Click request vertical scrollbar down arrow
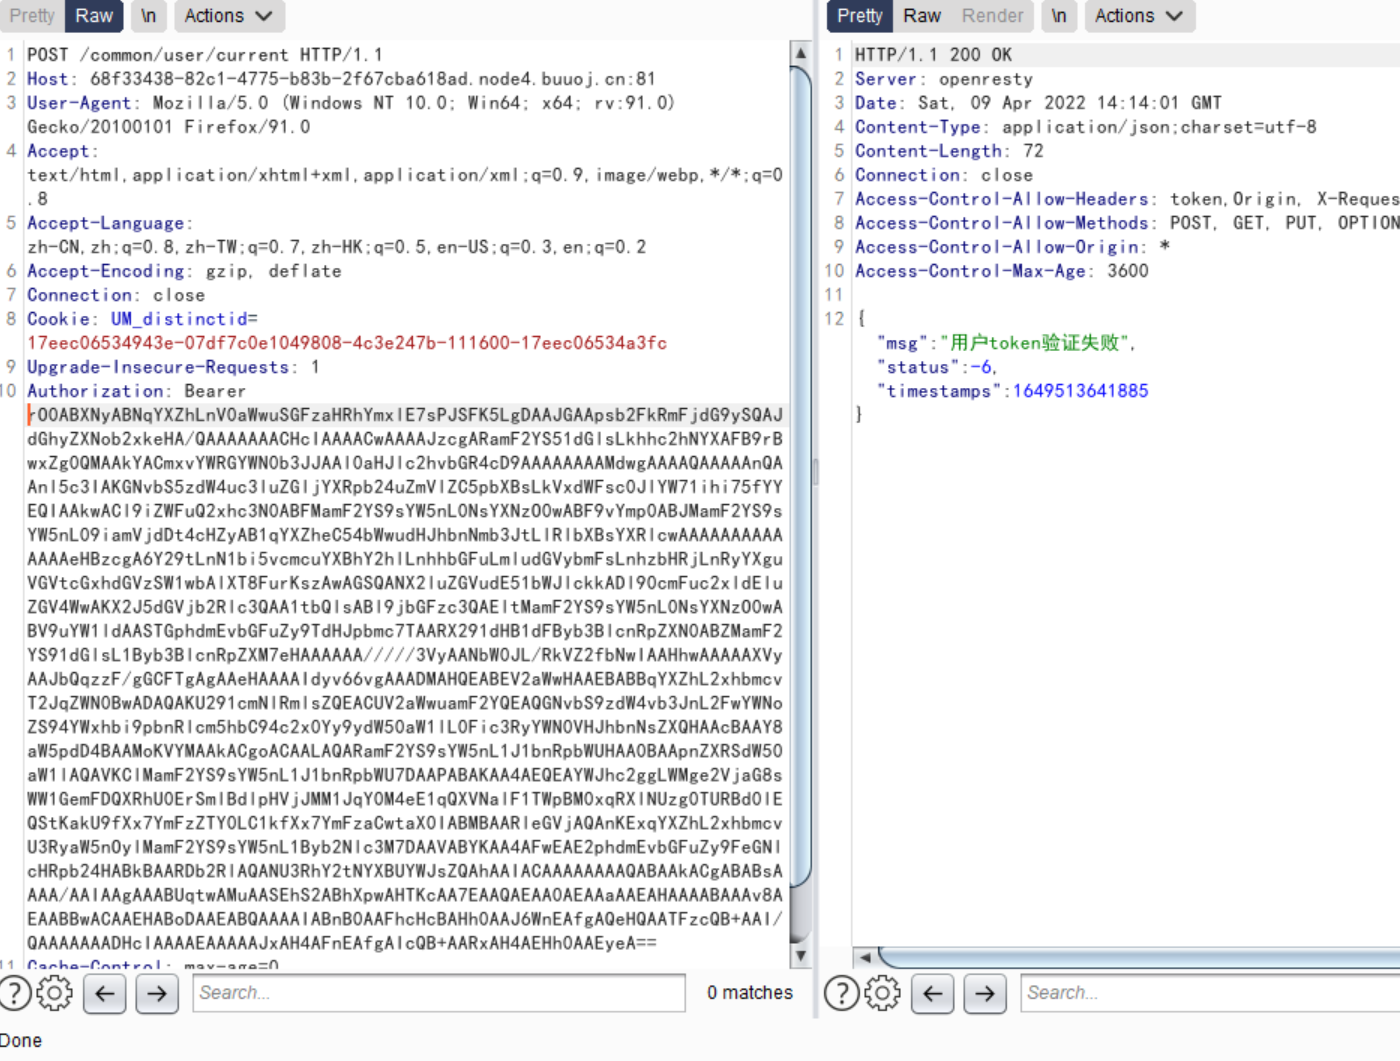 coord(800,956)
